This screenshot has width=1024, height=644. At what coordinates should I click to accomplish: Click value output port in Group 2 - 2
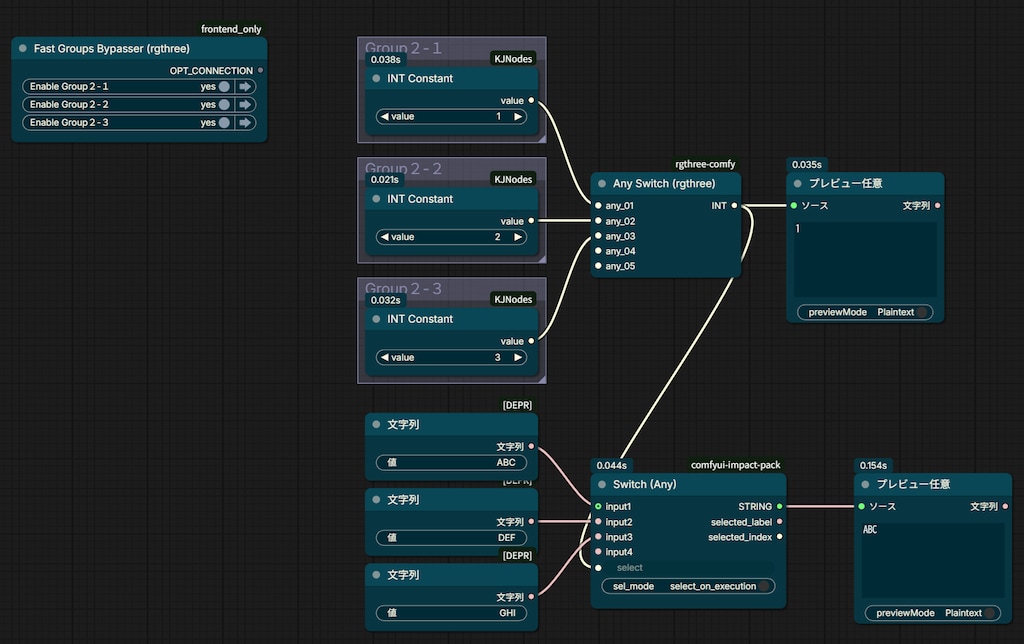tap(531, 221)
